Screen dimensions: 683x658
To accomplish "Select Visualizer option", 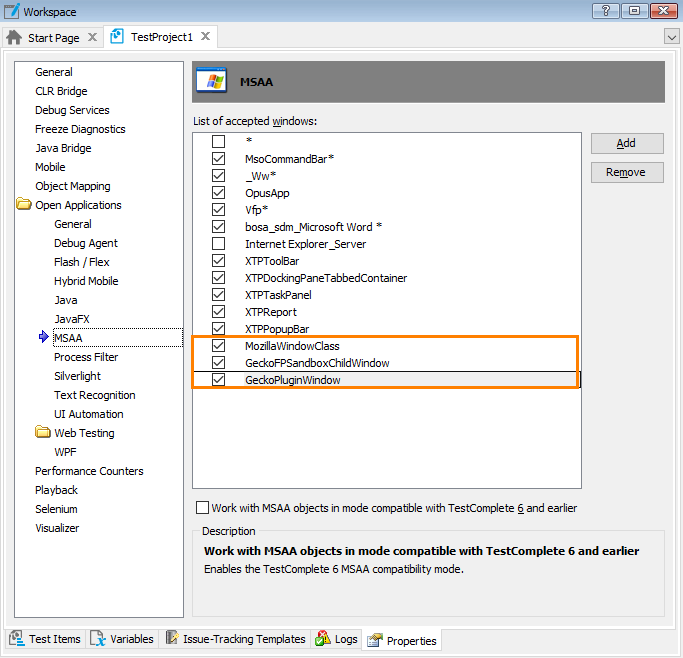I will (x=57, y=528).
